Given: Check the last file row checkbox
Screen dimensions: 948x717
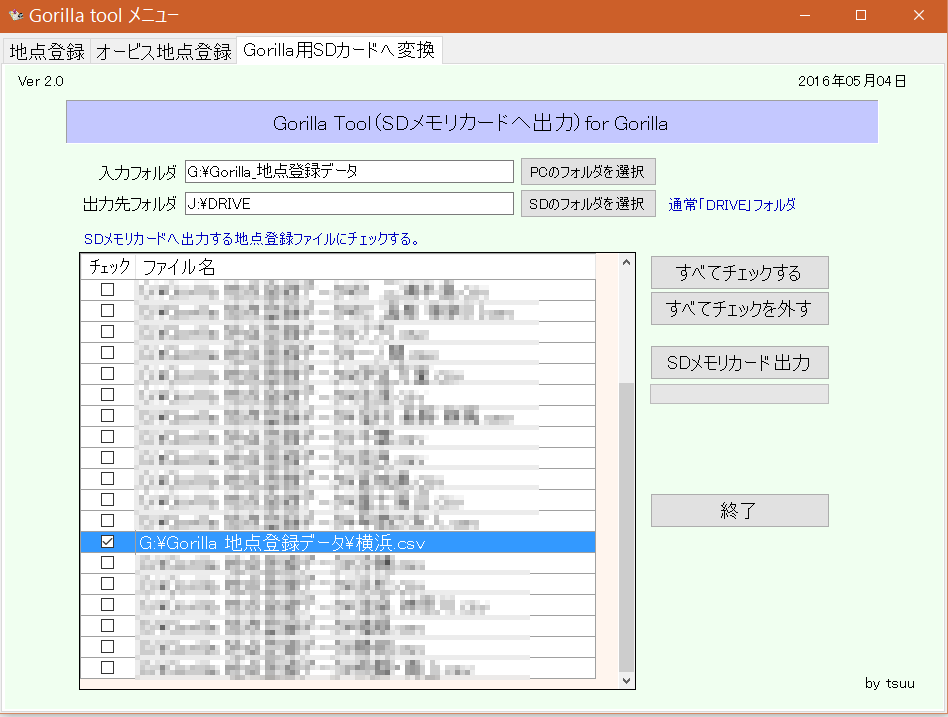Looking at the screenshot, I should pyautogui.click(x=107, y=667).
